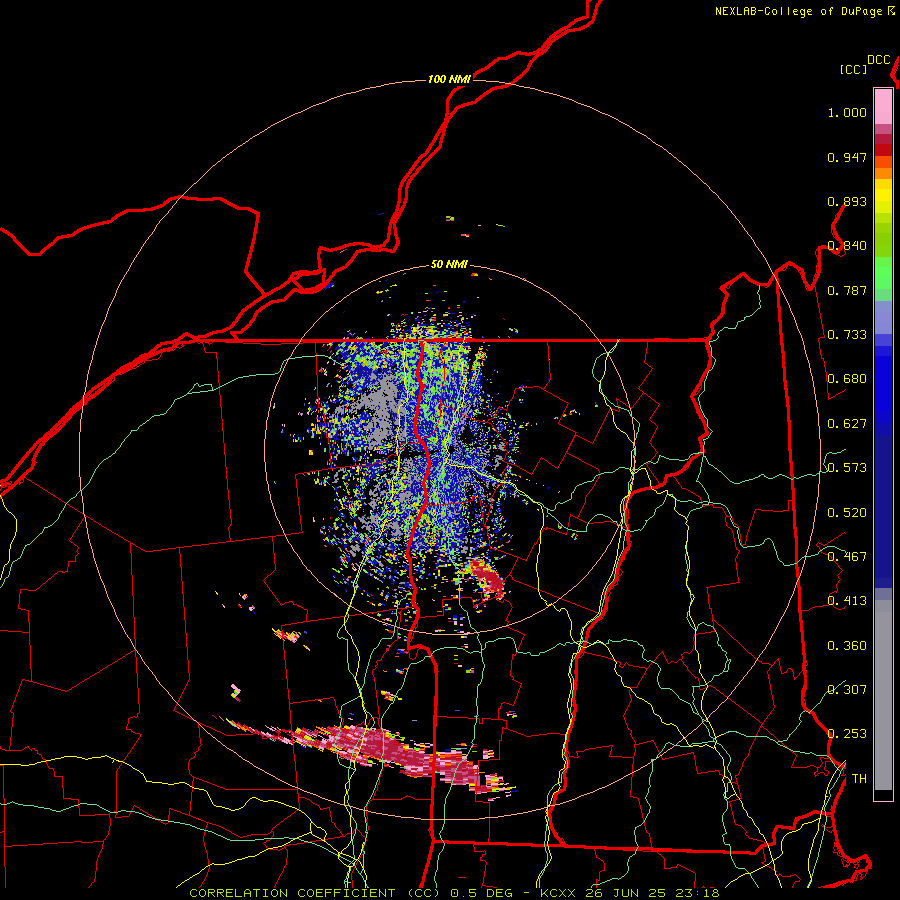Click the 50 NMI range ring label
This screenshot has width=900, height=900.
click(x=449, y=265)
